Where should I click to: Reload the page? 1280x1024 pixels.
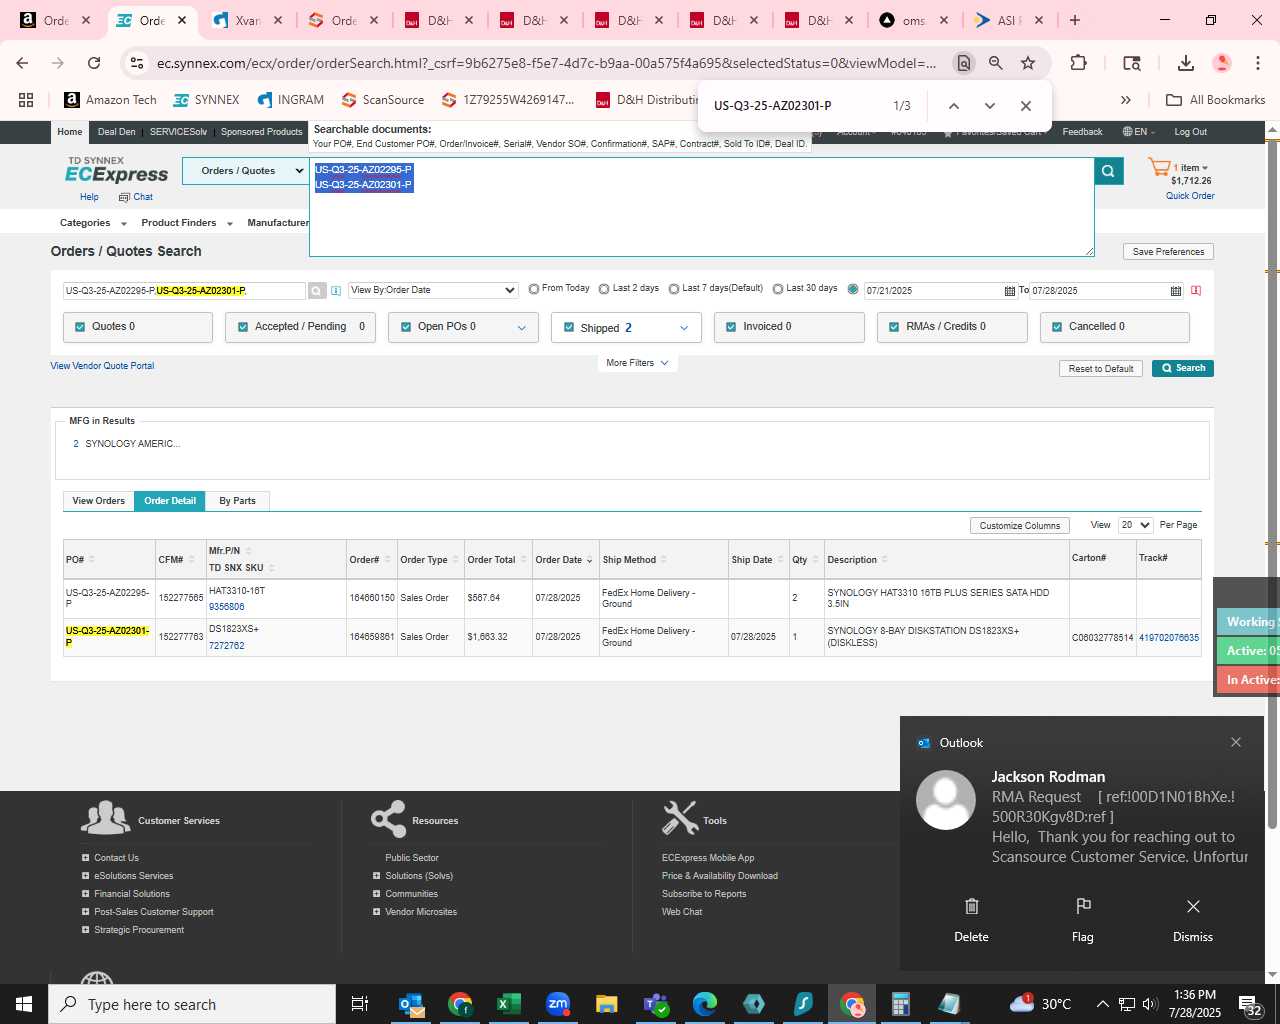pyautogui.click(x=94, y=63)
